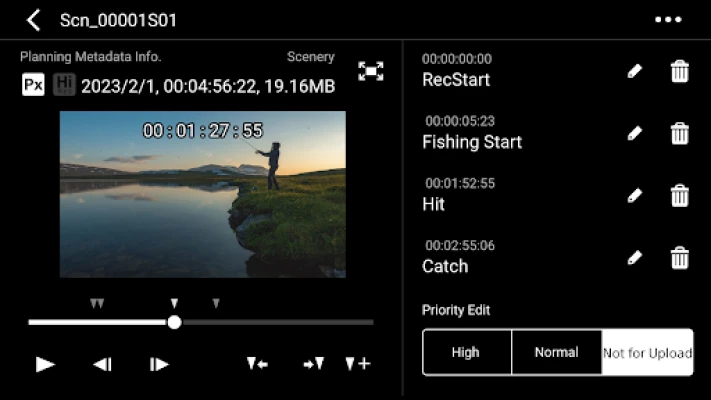
Task: Add a new essence mark
Action: 358,363
